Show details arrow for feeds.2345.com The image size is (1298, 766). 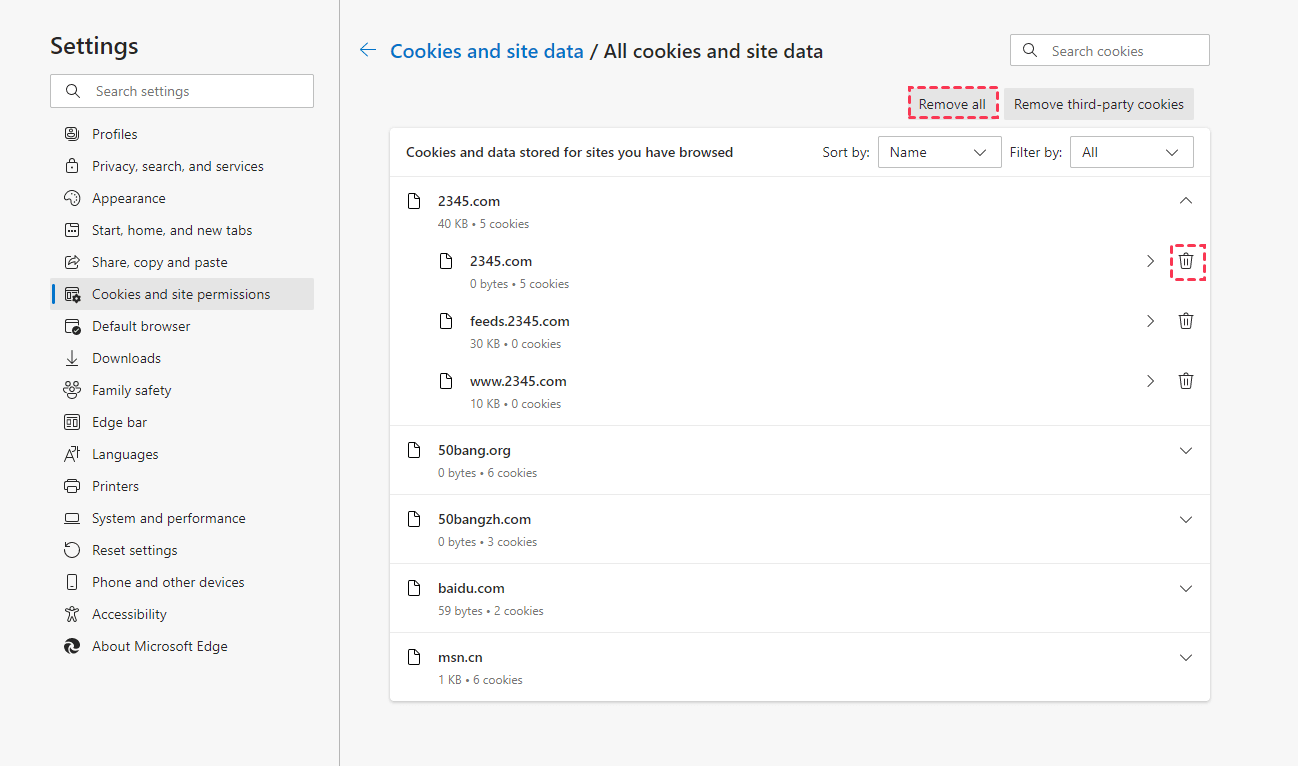(1150, 321)
